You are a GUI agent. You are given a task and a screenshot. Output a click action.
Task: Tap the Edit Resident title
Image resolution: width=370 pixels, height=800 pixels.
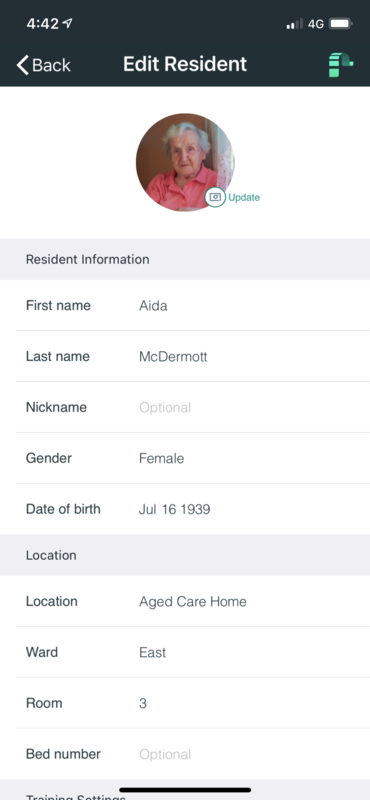185,64
